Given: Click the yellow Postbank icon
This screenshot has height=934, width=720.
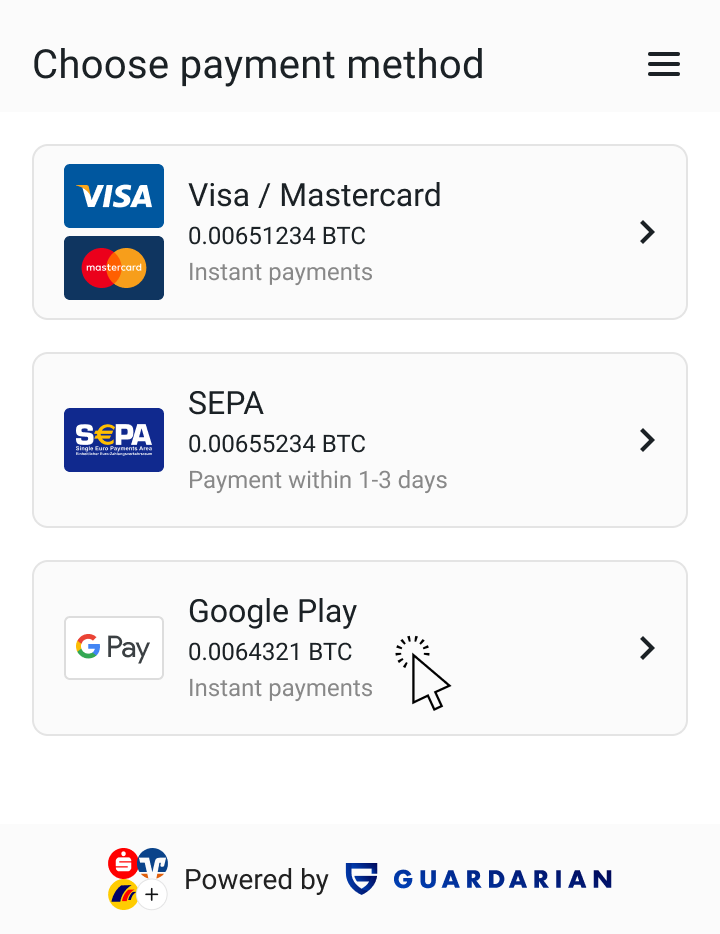Looking at the screenshot, I should (123, 894).
